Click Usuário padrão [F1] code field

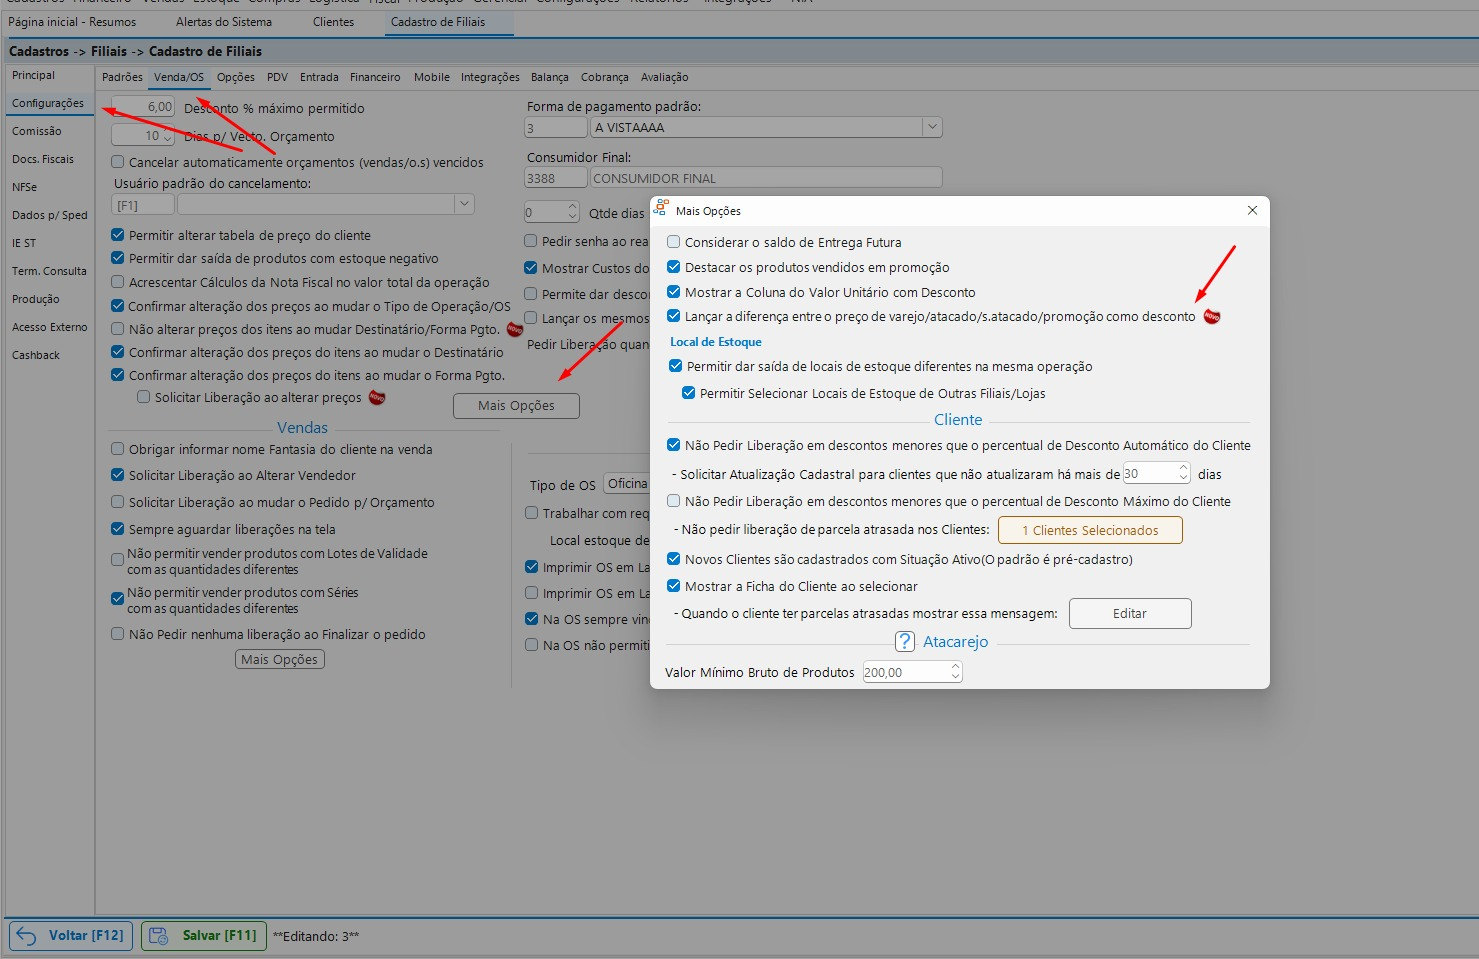[x=143, y=204]
